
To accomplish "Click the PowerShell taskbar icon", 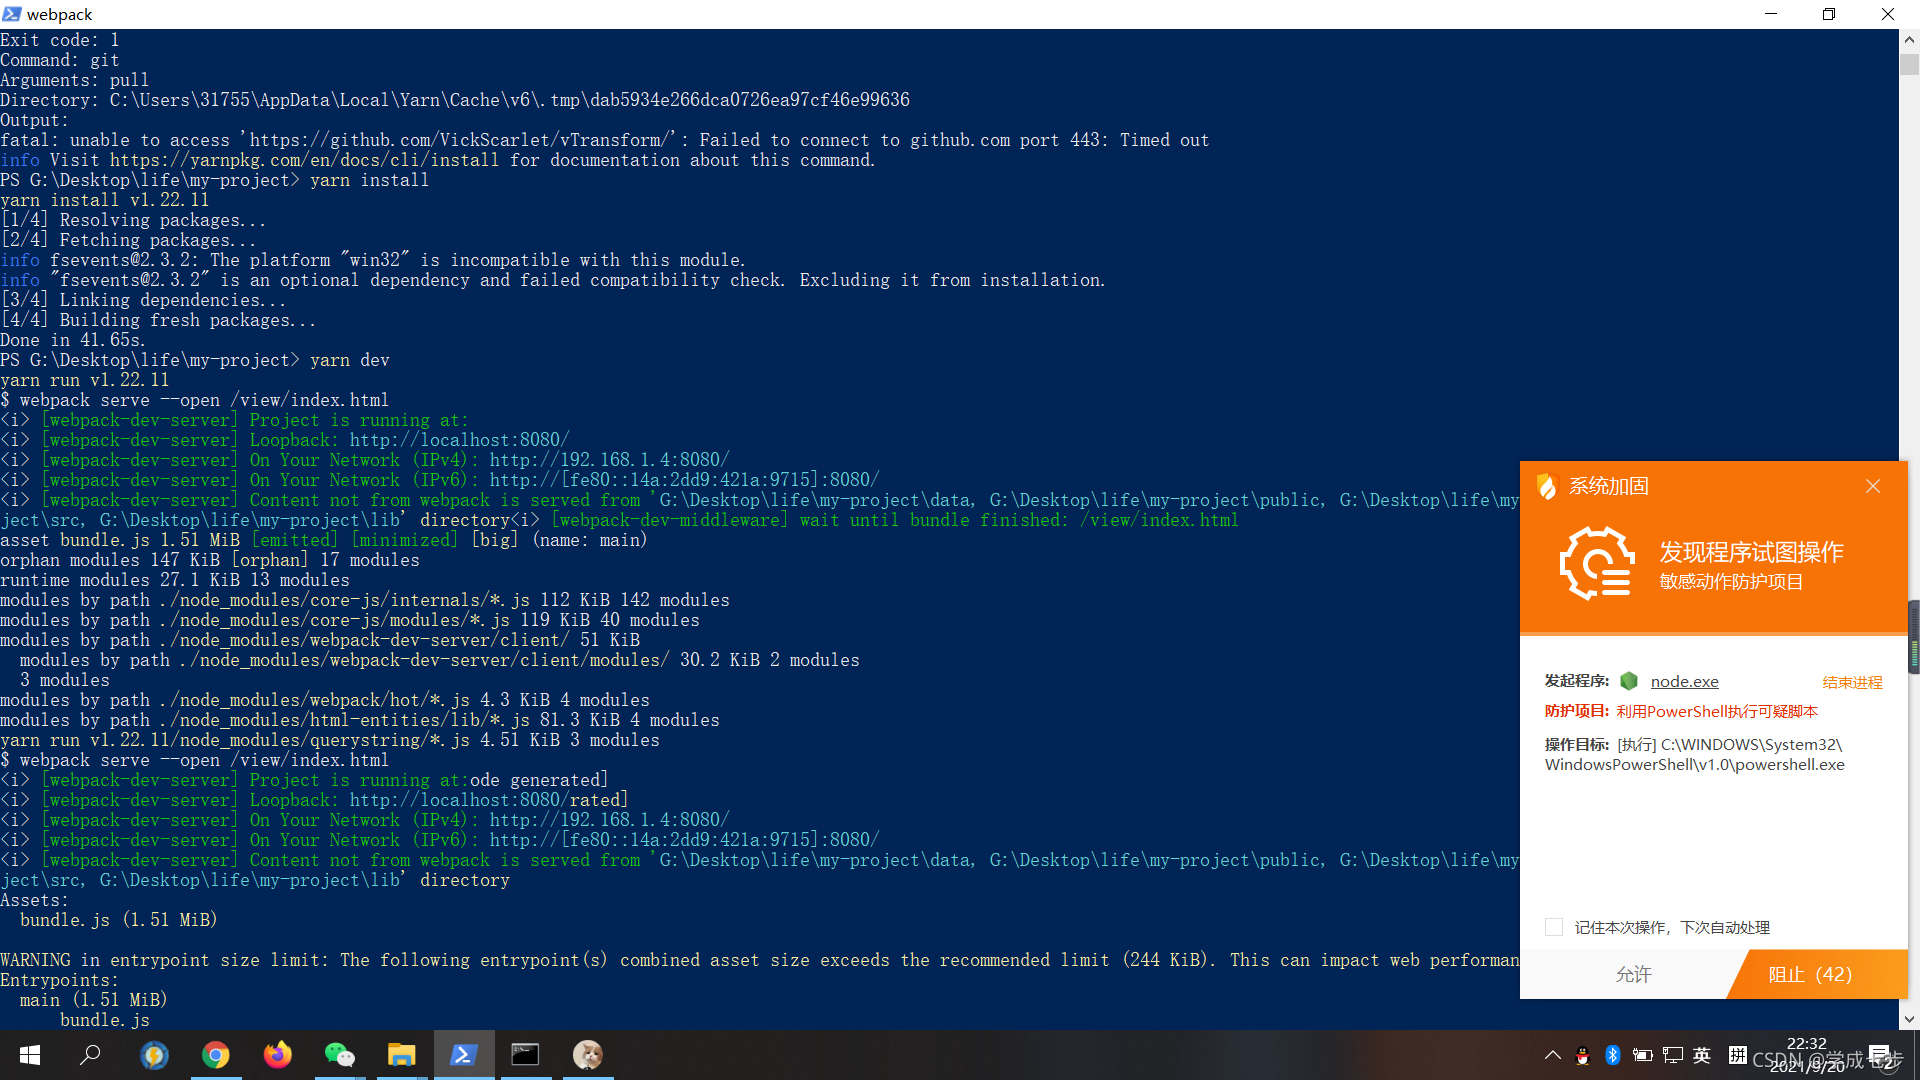I will pyautogui.click(x=463, y=1055).
